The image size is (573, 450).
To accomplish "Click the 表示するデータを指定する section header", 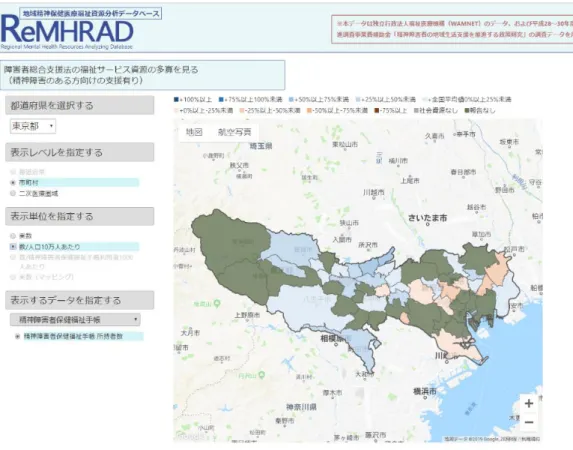I will point(80,300).
